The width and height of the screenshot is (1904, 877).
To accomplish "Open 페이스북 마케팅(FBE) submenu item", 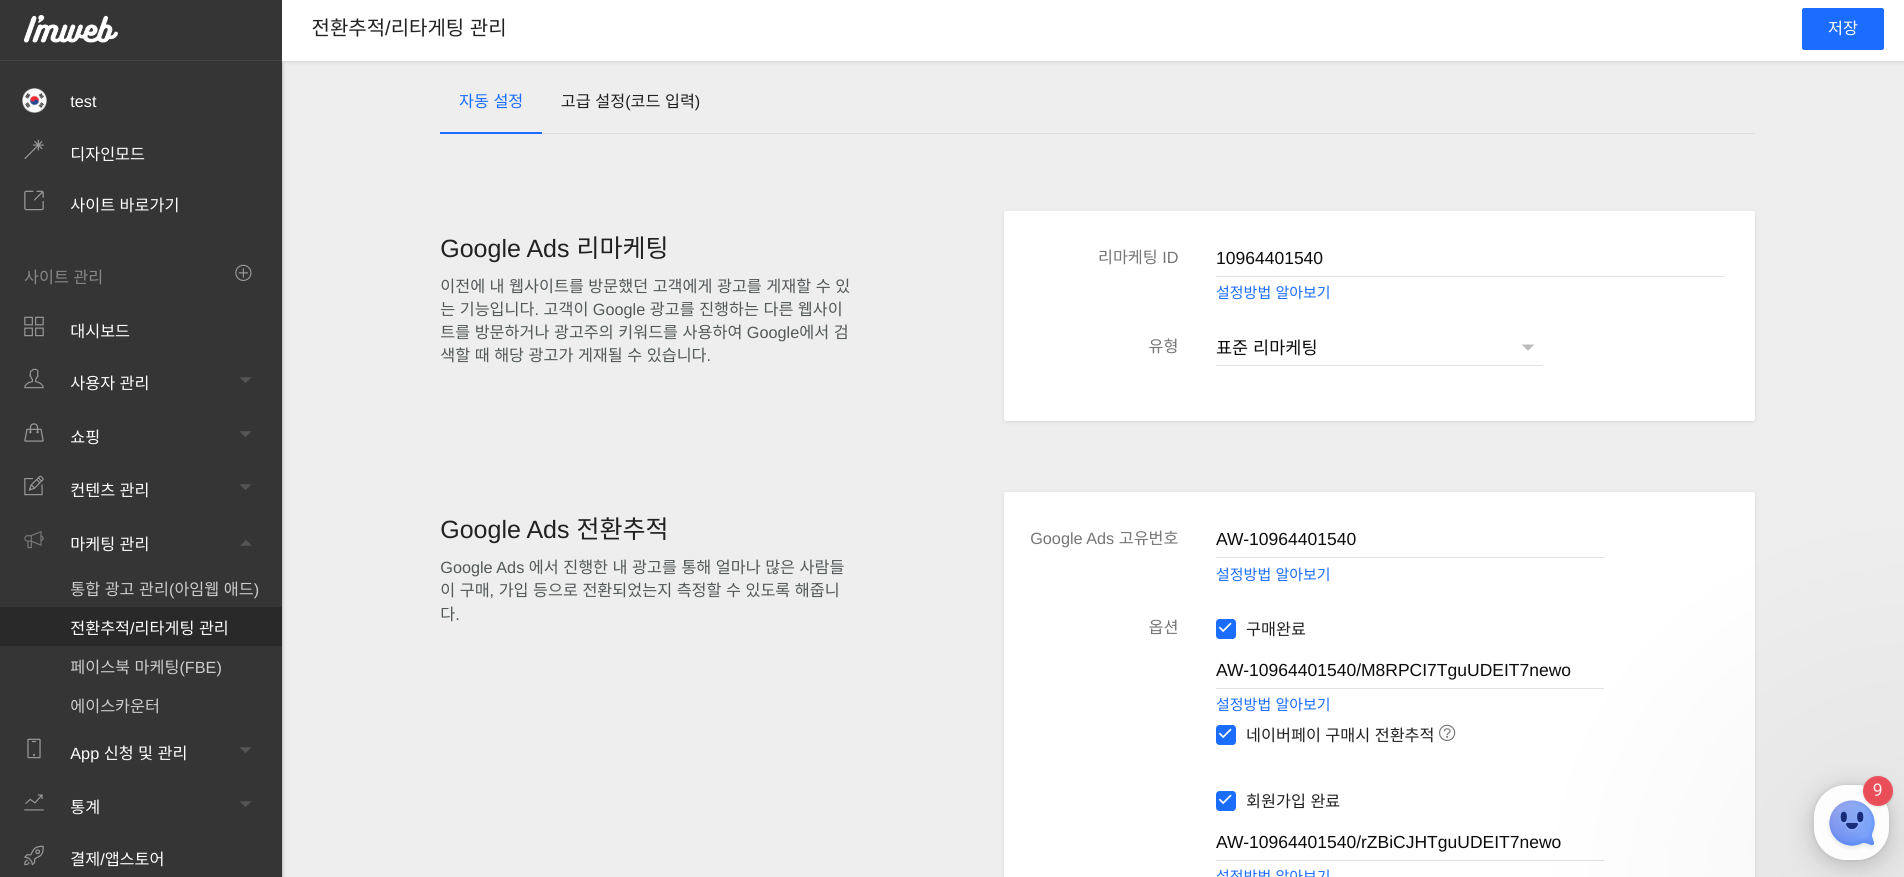I will (146, 667).
